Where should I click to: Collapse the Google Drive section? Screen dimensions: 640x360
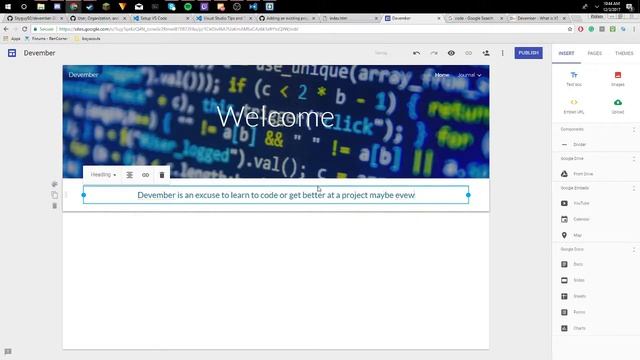click(x=633, y=159)
